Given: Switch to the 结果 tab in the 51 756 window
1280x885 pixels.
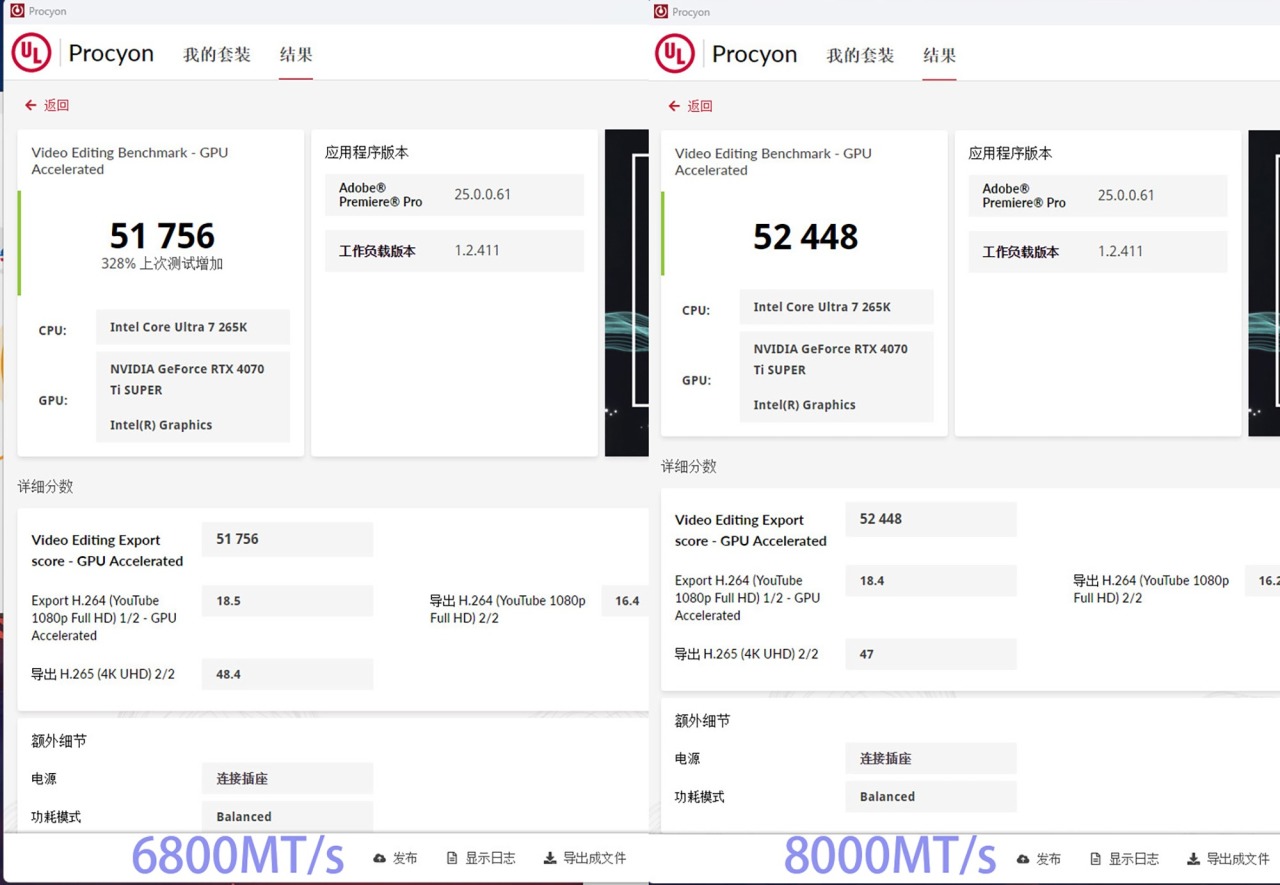Looking at the screenshot, I should pos(296,54).
